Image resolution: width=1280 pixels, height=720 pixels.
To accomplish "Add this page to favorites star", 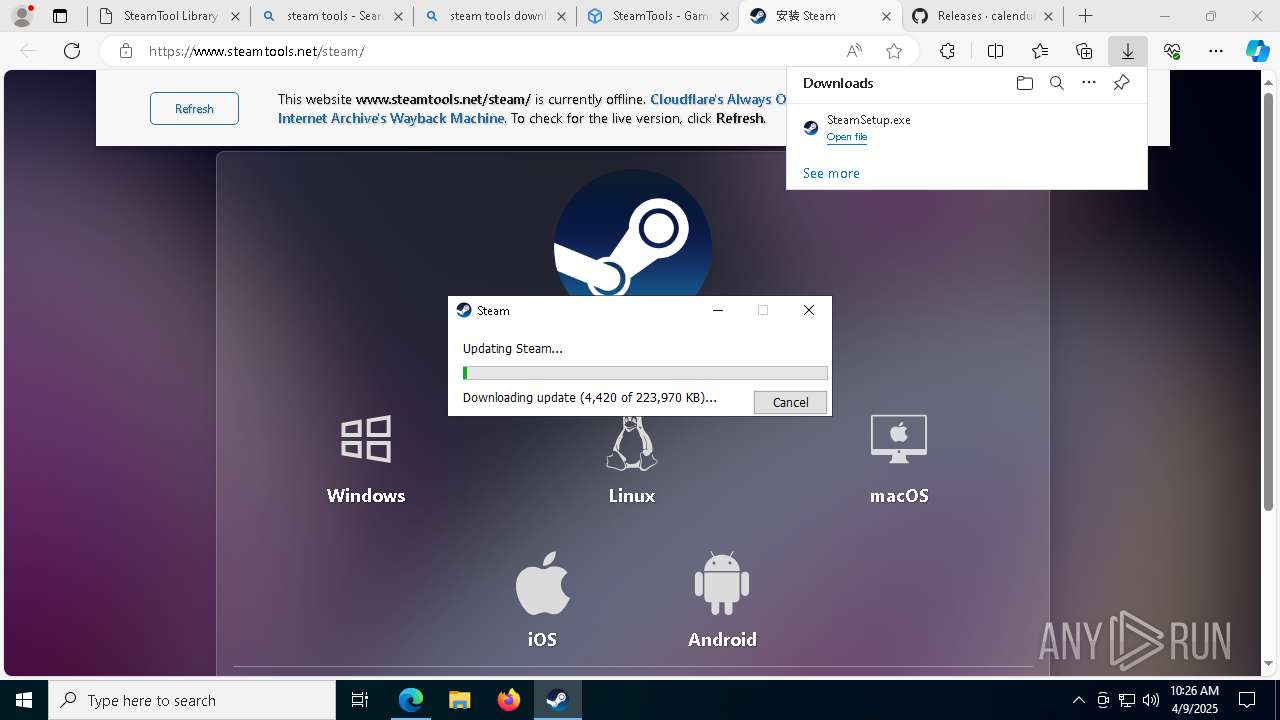I will tap(894, 51).
